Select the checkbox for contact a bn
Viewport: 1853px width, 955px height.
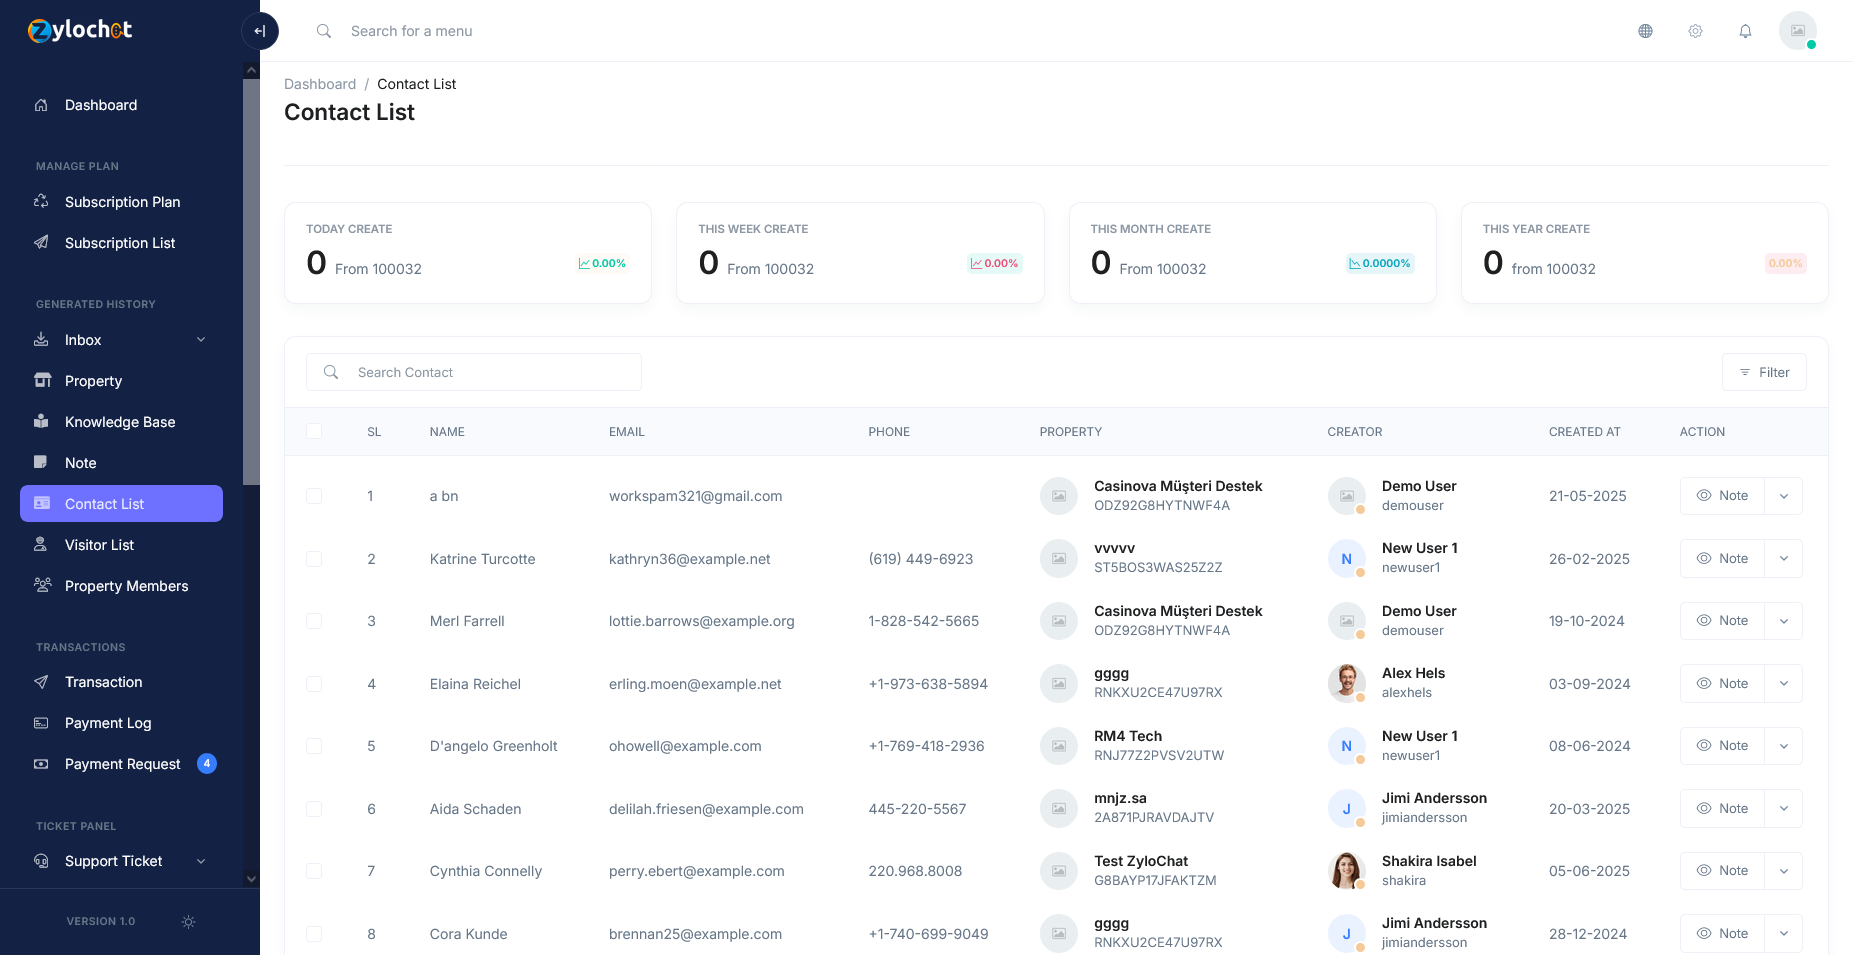tap(314, 496)
